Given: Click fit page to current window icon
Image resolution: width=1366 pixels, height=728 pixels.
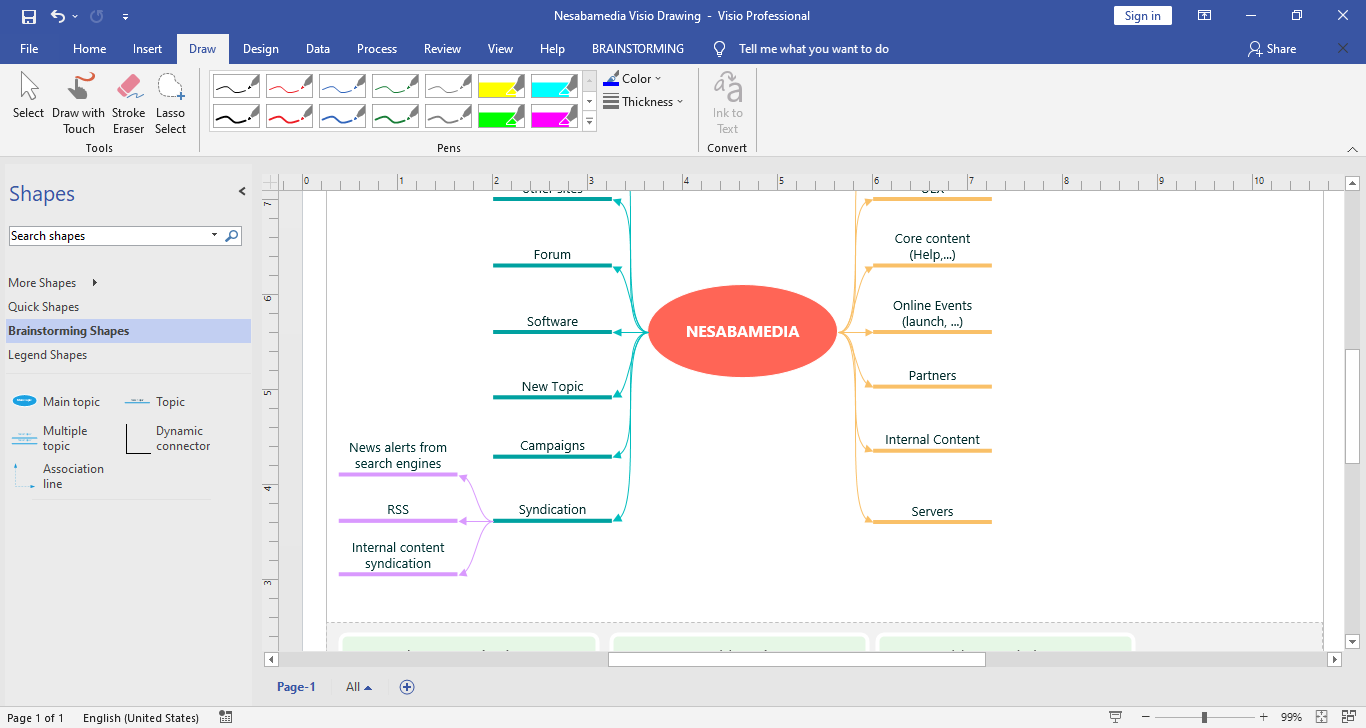Looking at the screenshot, I should 1321,717.
